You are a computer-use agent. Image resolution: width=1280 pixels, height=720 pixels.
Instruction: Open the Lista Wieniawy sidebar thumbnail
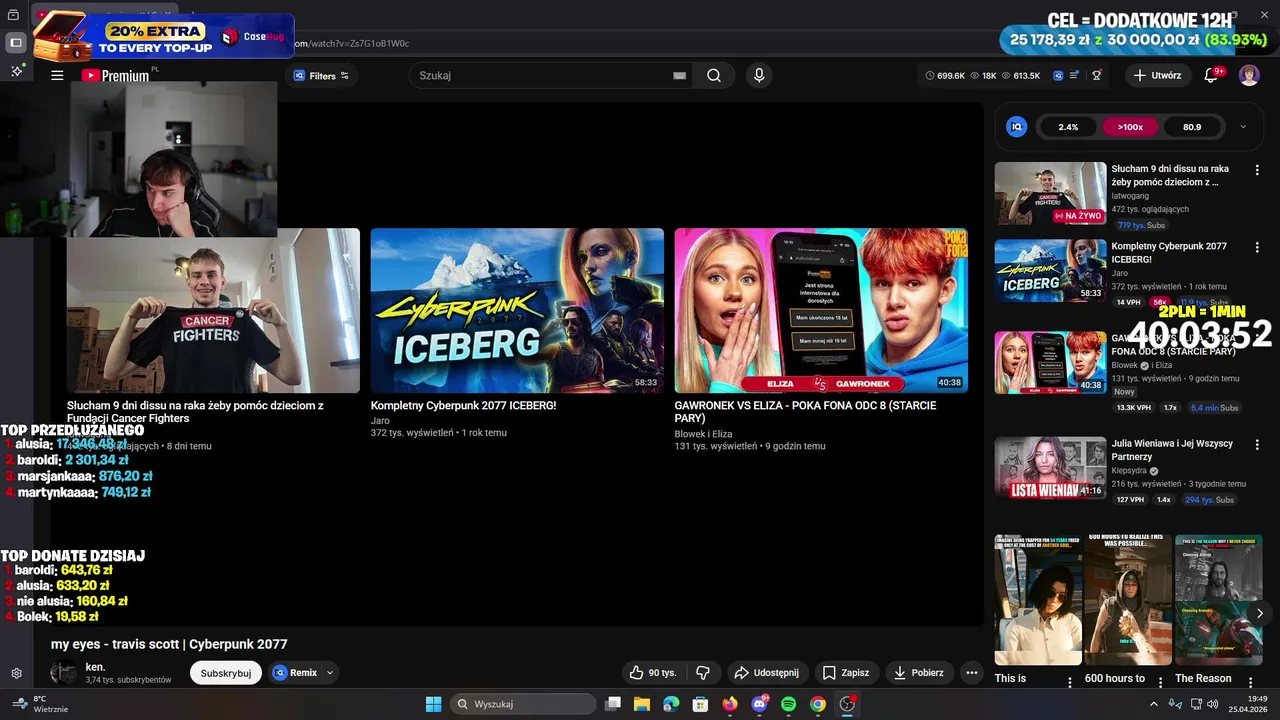(x=1050, y=467)
